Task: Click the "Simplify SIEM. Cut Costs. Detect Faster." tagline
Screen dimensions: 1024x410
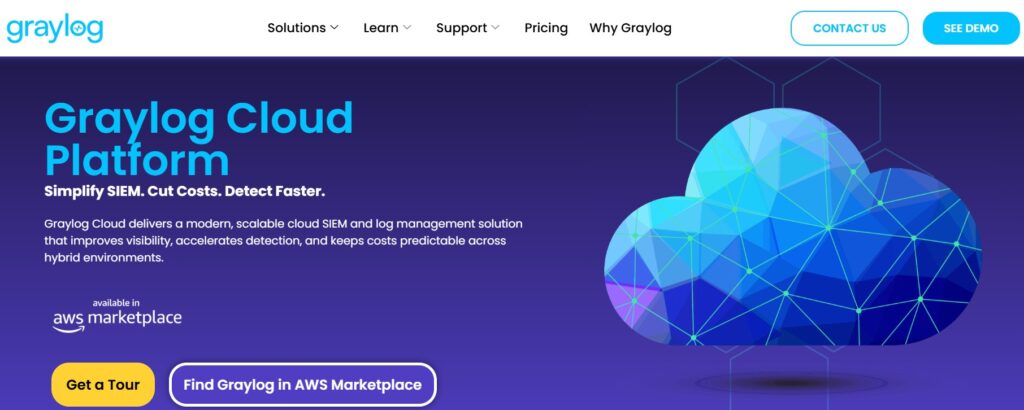Action: point(185,192)
